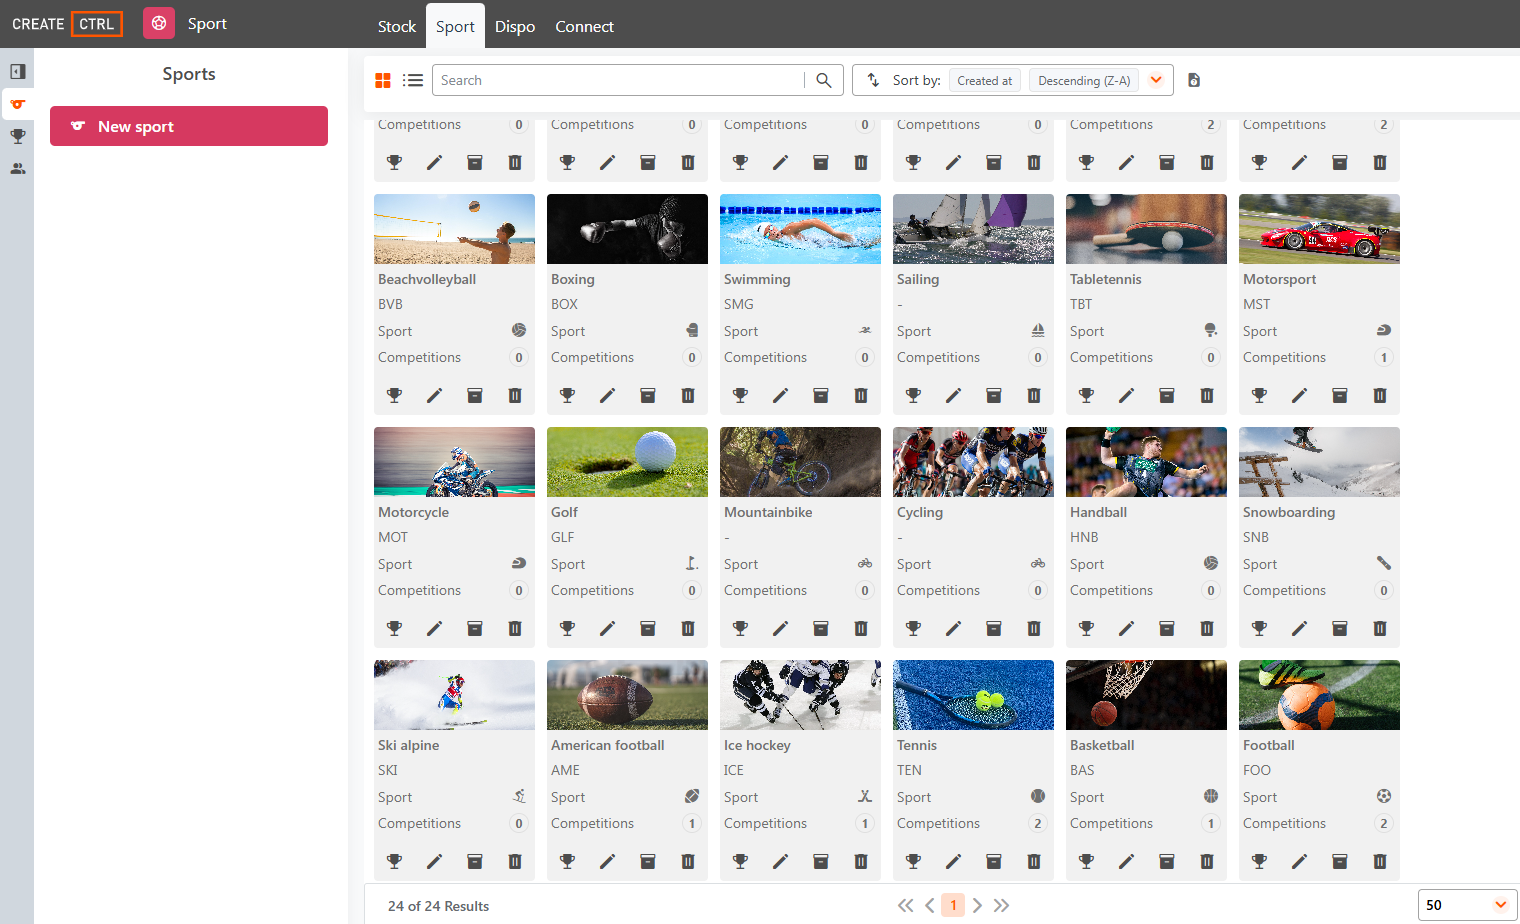Switch to list view layout
Screen dimensions: 1520x924
[413, 80]
